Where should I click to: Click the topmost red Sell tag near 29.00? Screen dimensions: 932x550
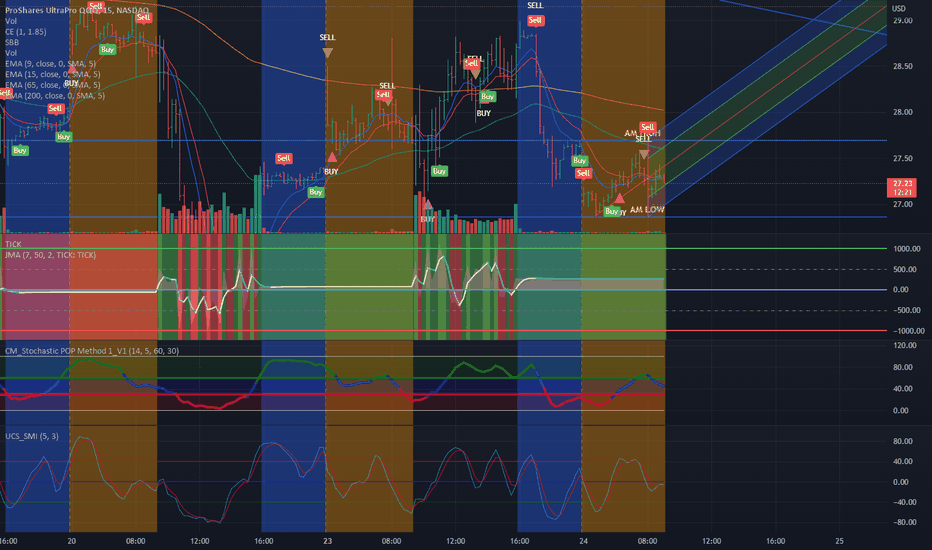[x=96, y=5]
